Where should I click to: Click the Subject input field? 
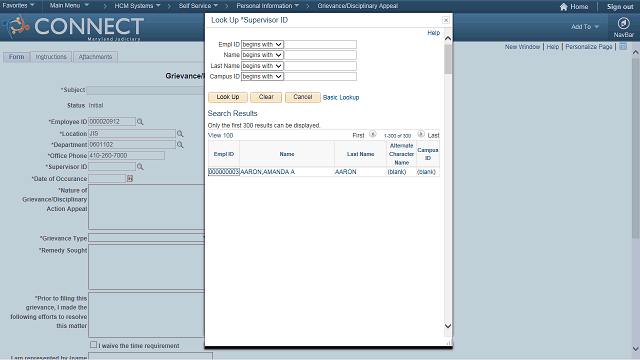pyautogui.click(x=146, y=90)
